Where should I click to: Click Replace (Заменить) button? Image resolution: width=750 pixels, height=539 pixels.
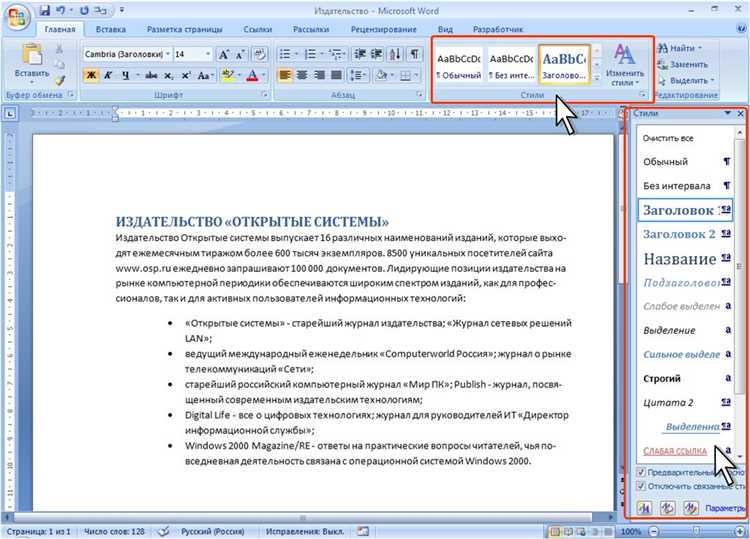click(x=683, y=64)
